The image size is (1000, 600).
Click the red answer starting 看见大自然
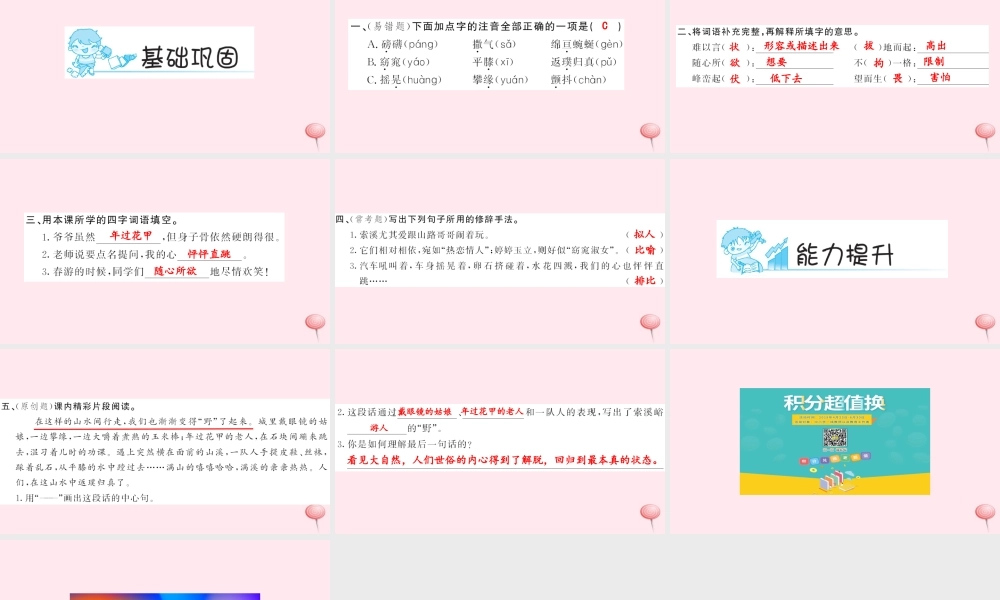504,460
